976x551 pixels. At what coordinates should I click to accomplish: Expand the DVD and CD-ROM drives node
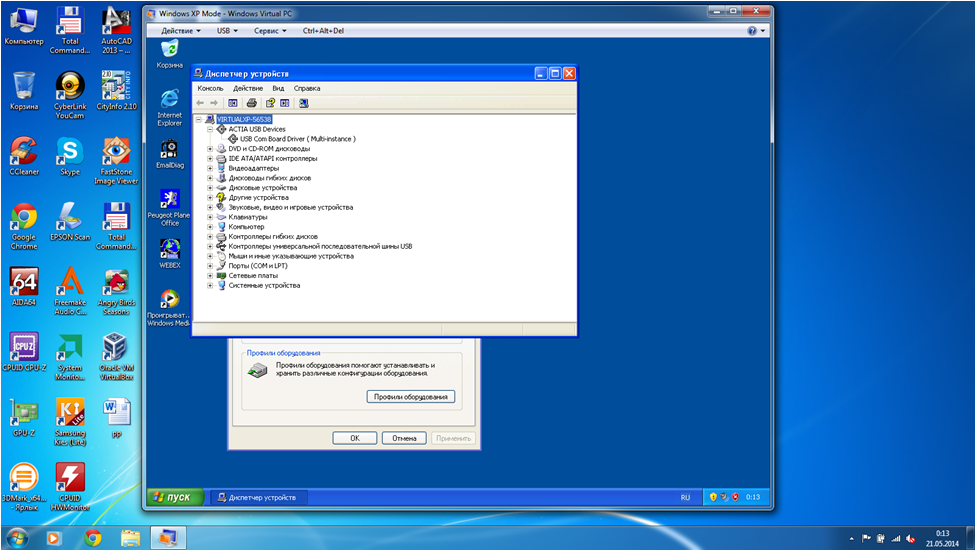tap(210, 148)
